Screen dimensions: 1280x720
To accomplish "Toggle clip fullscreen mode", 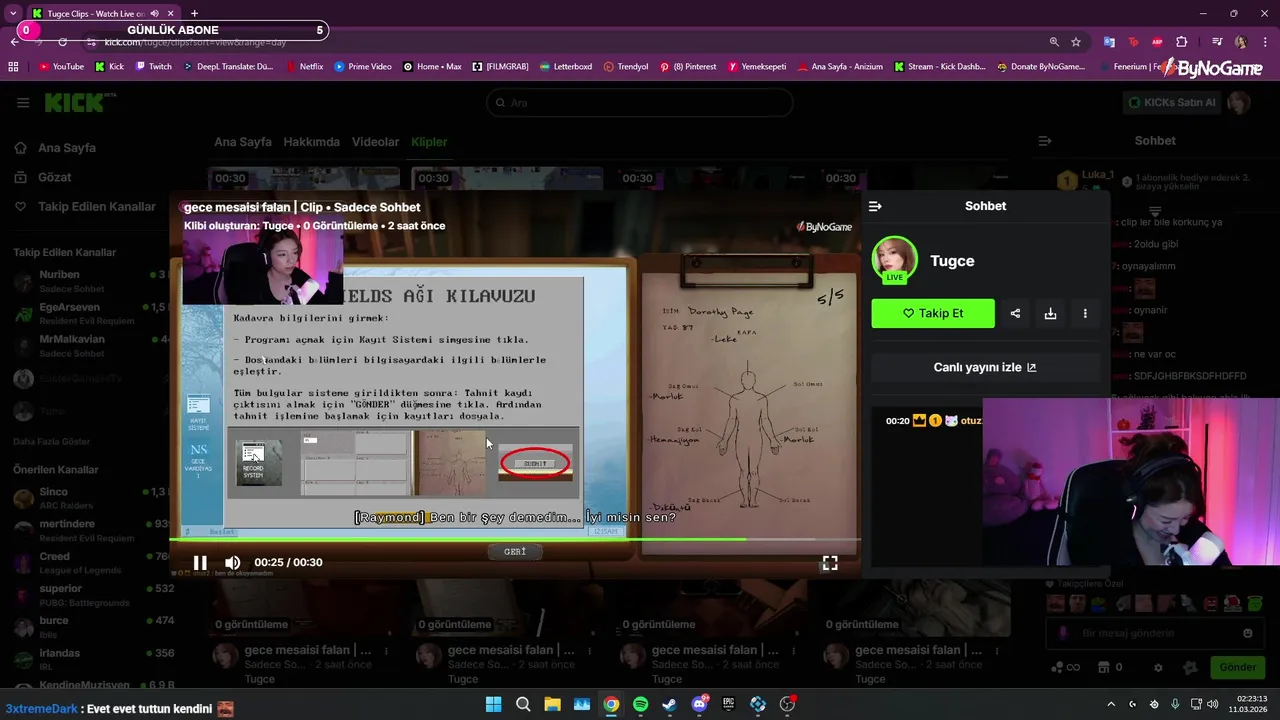I will pyautogui.click(x=830, y=563).
